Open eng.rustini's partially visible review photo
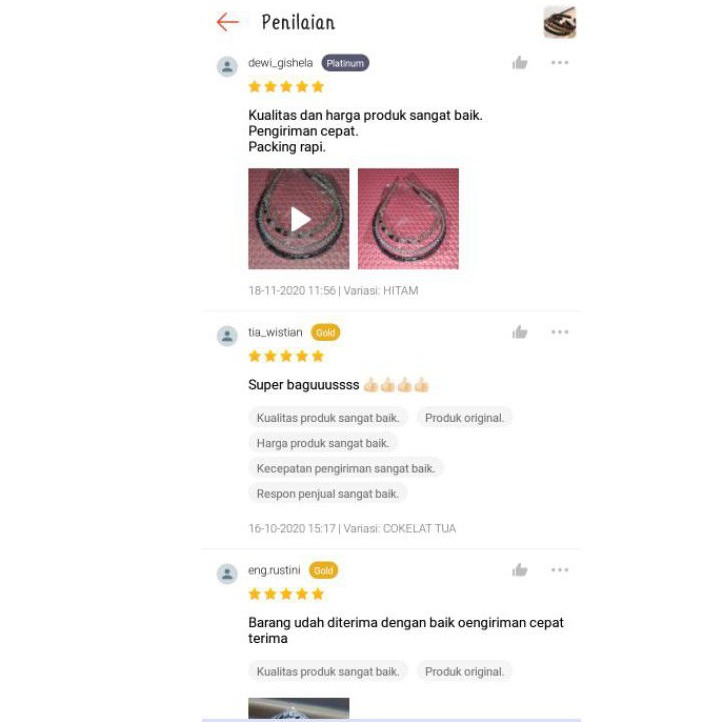 [x=298, y=708]
